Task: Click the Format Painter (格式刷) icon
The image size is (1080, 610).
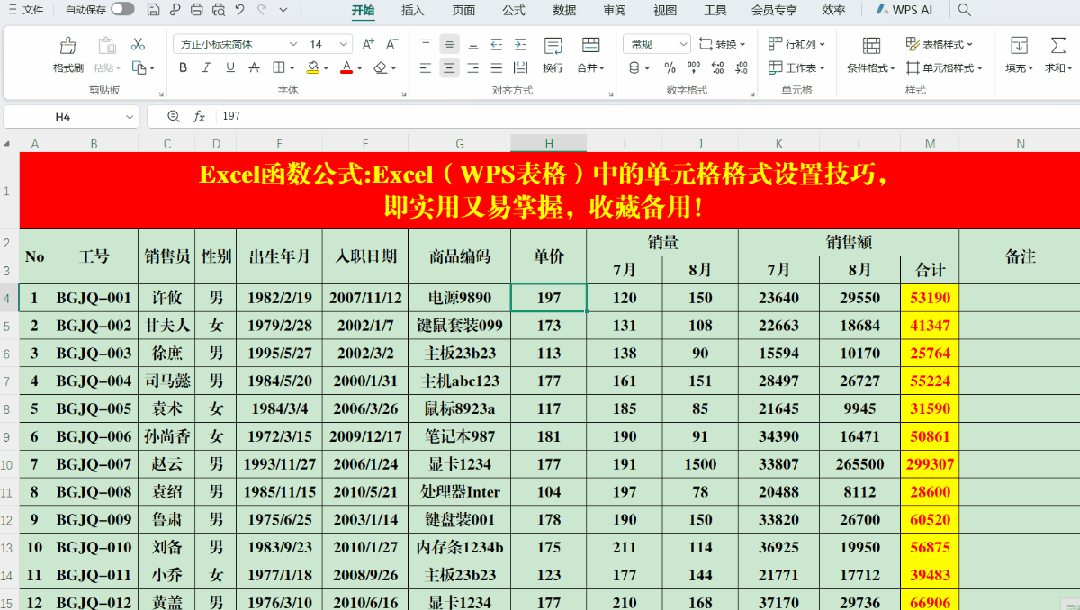Action: tap(68, 46)
